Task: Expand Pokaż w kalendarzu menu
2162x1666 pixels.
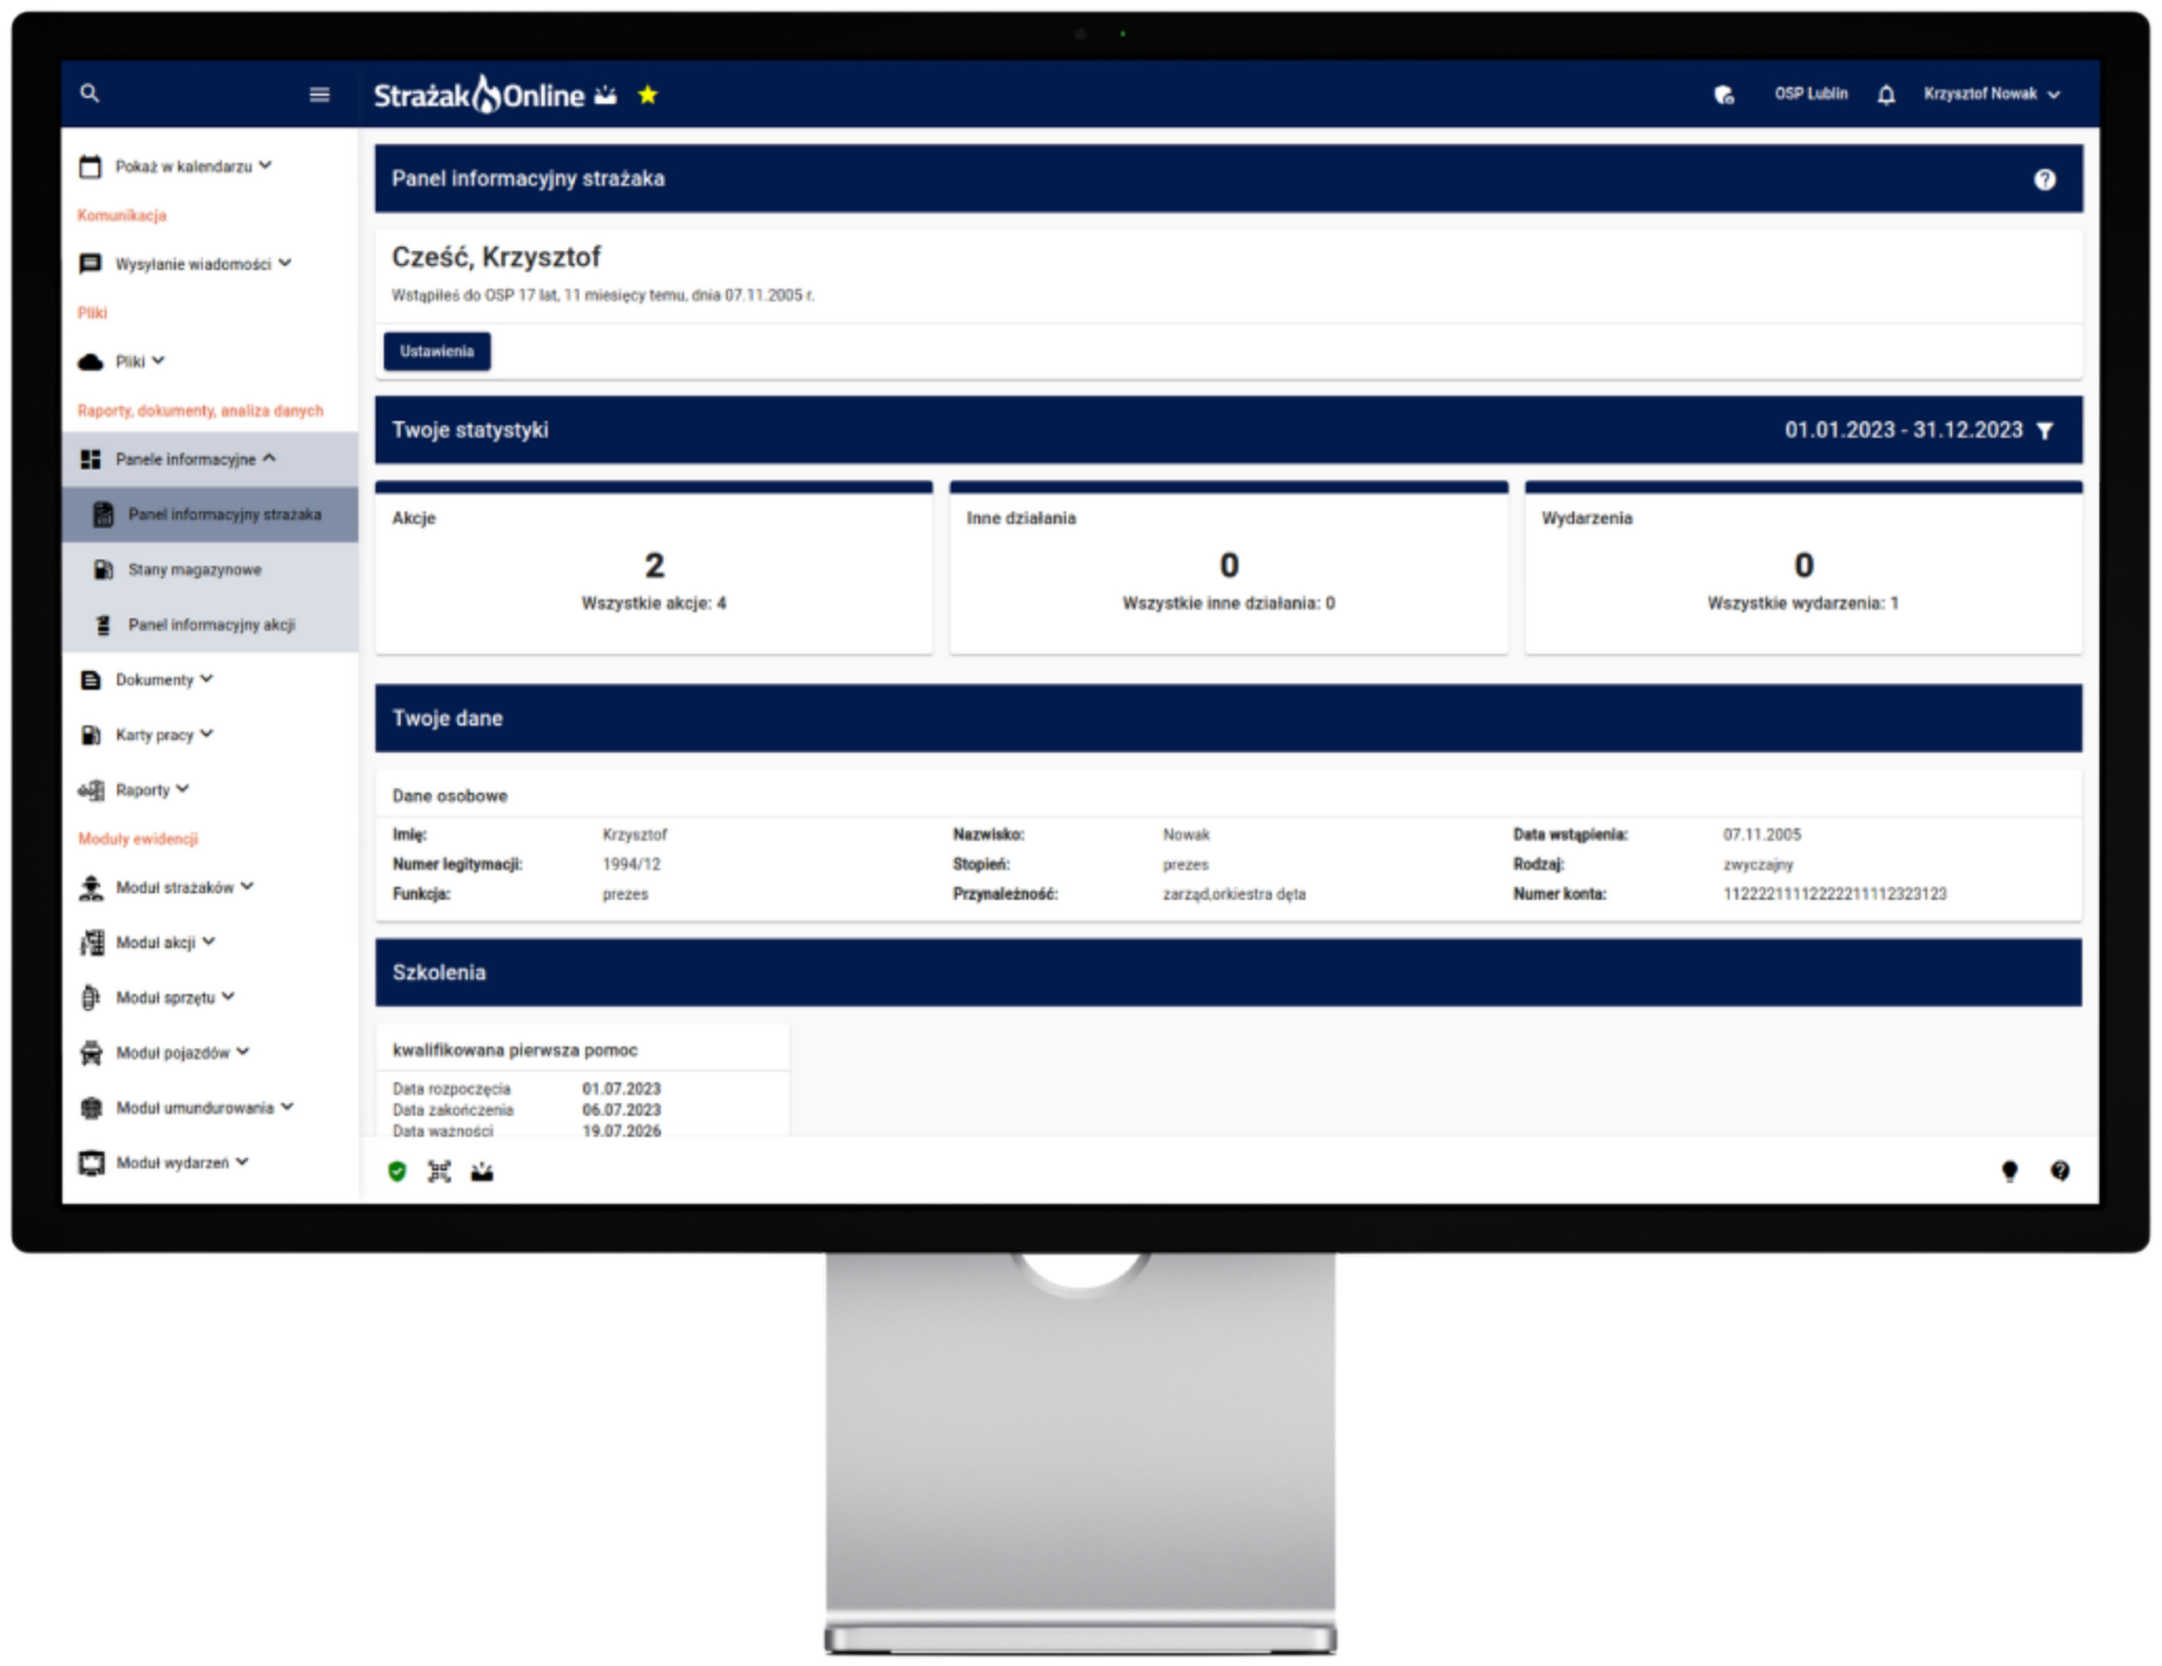Action: tap(185, 166)
